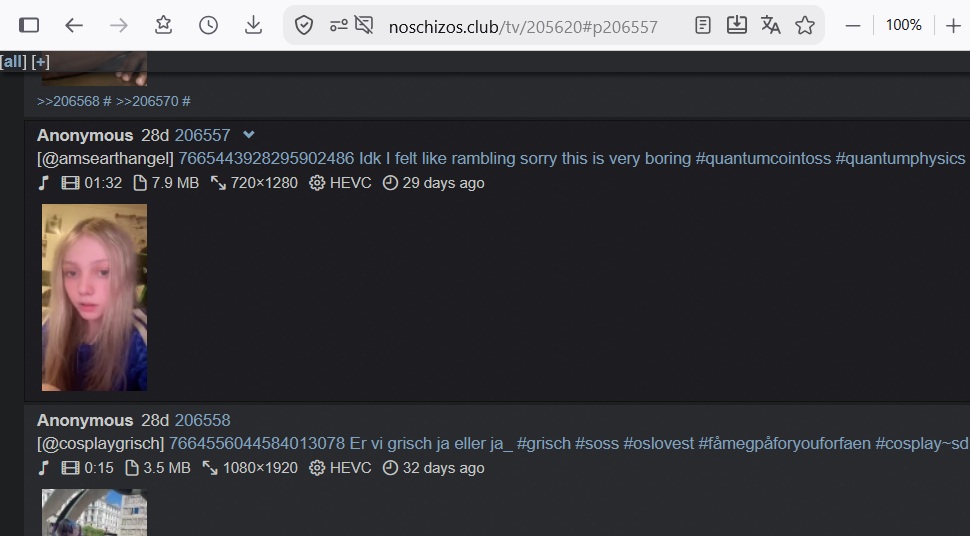Bookmark this page with the star
970x536 pixels.
(x=805, y=25)
